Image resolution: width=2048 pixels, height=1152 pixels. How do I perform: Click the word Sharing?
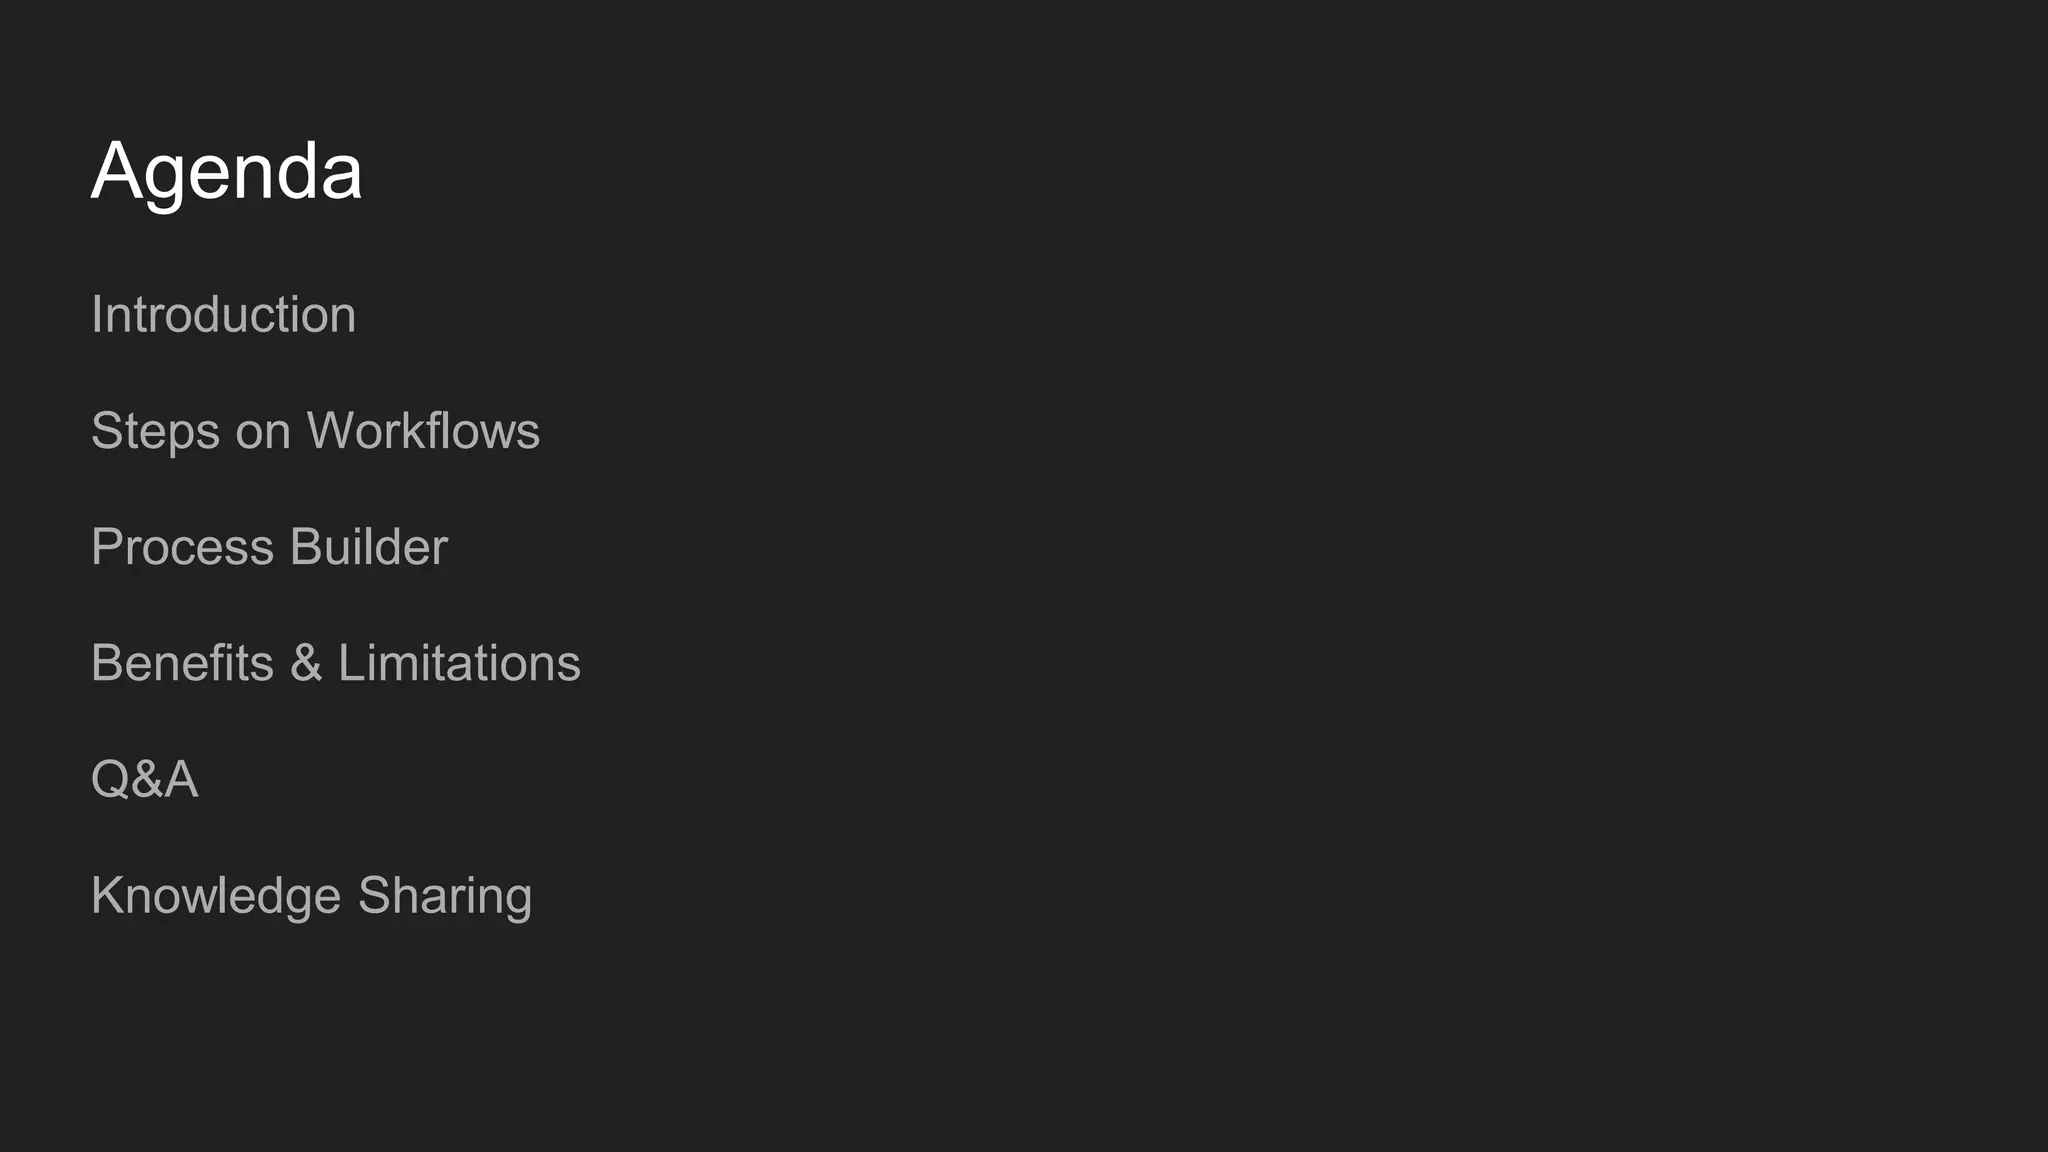point(445,896)
